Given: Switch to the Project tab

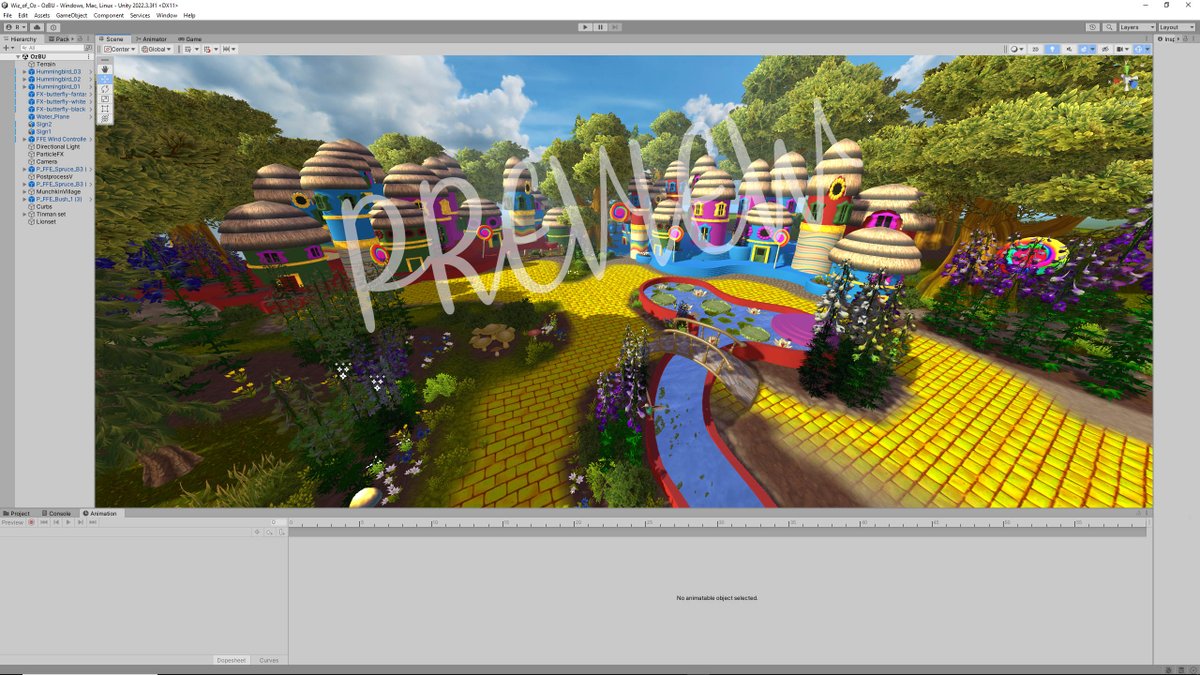Looking at the screenshot, I should (17, 513).
